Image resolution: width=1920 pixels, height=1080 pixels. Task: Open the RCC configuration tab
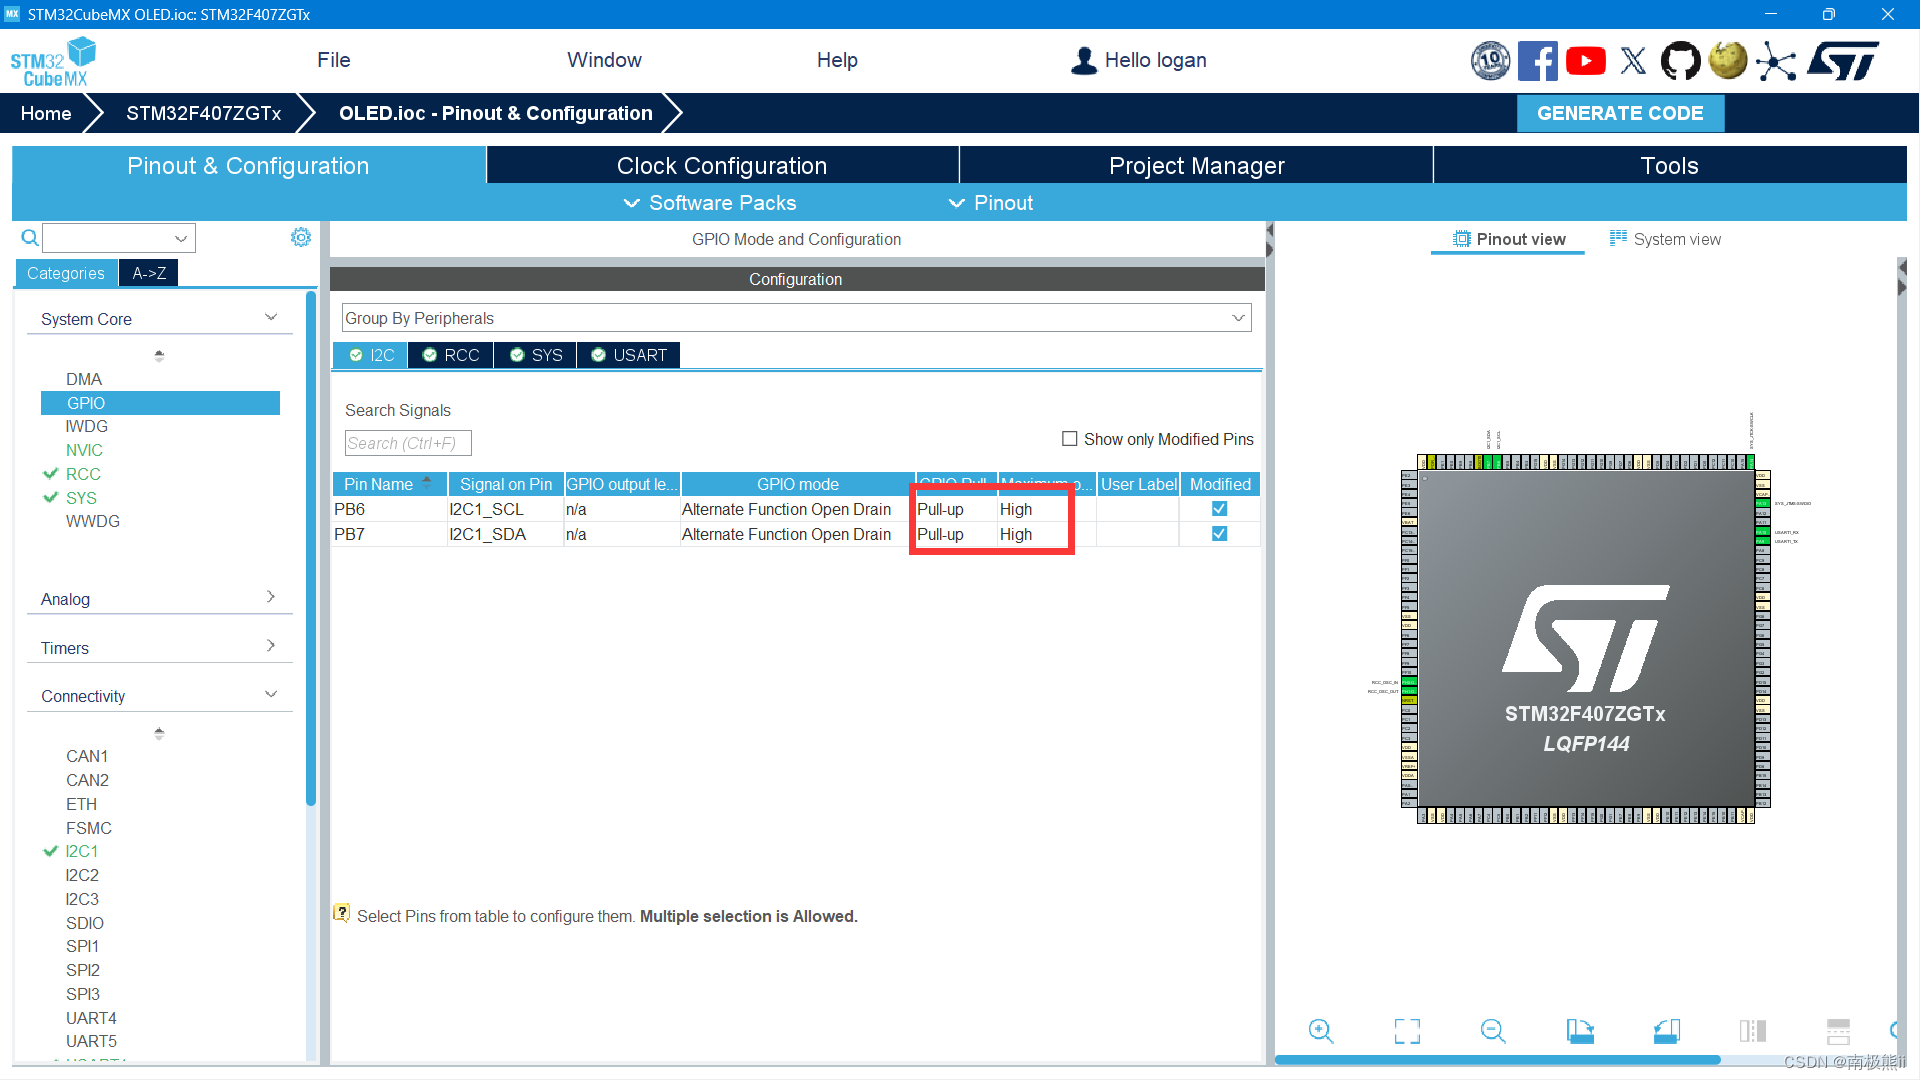coord(450,355)
